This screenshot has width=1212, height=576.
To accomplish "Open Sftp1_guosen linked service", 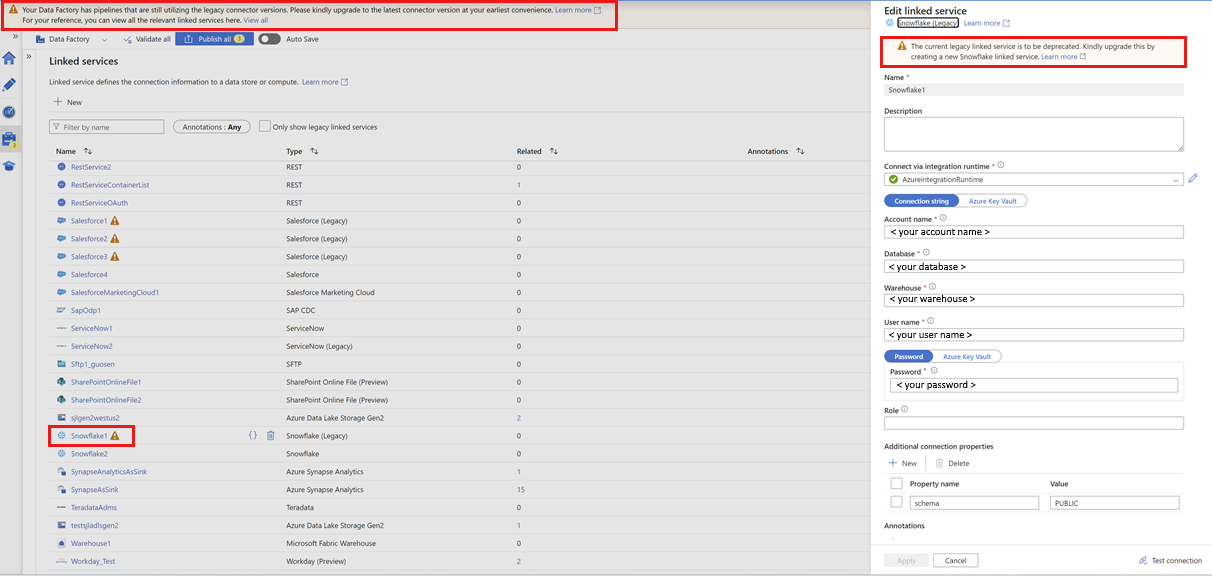I will [x=95, y=364].
